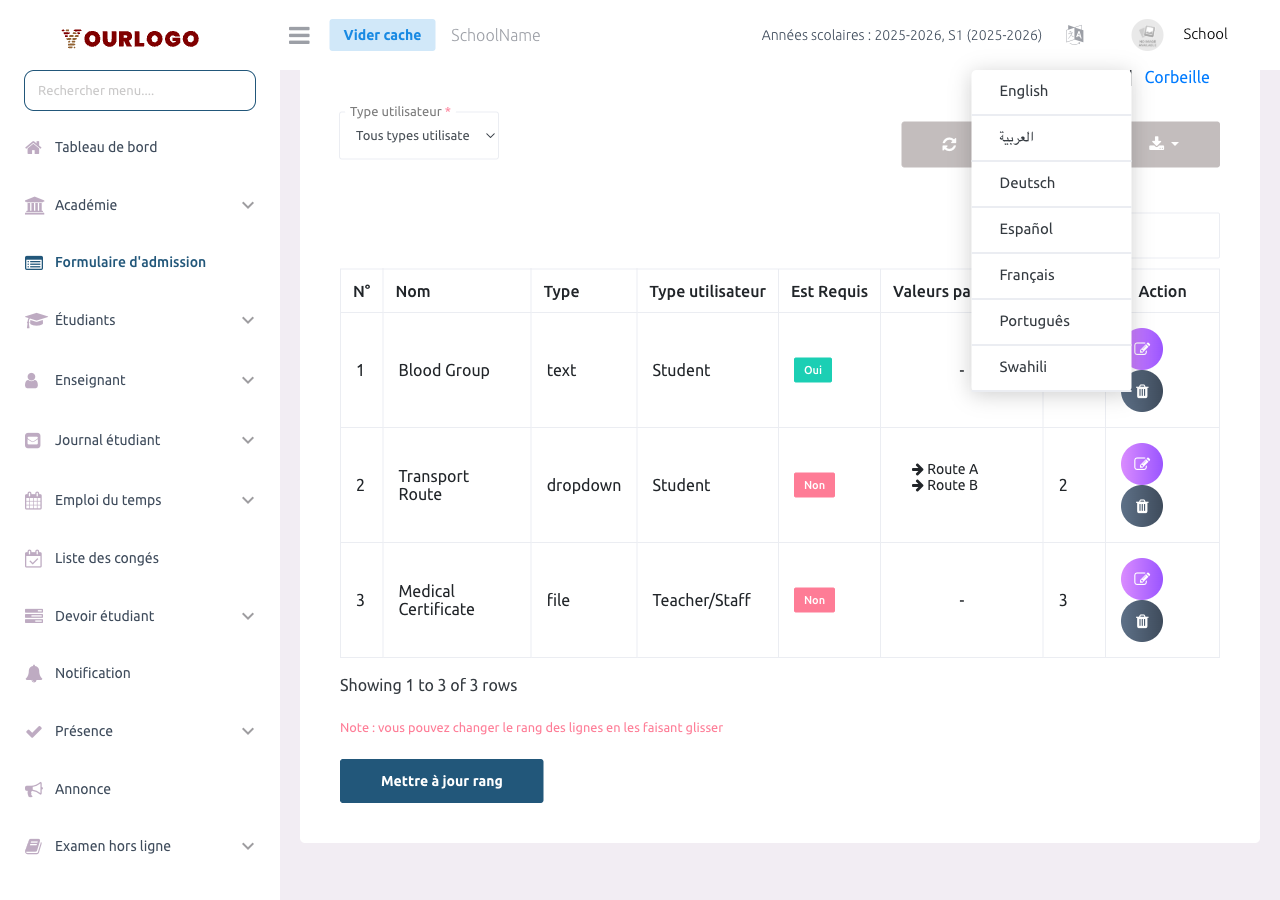This screenshot has height=900, width=1280.
Task: Delete the Blood Group field
Action: pyautogui.click(x=1142, y=391)
